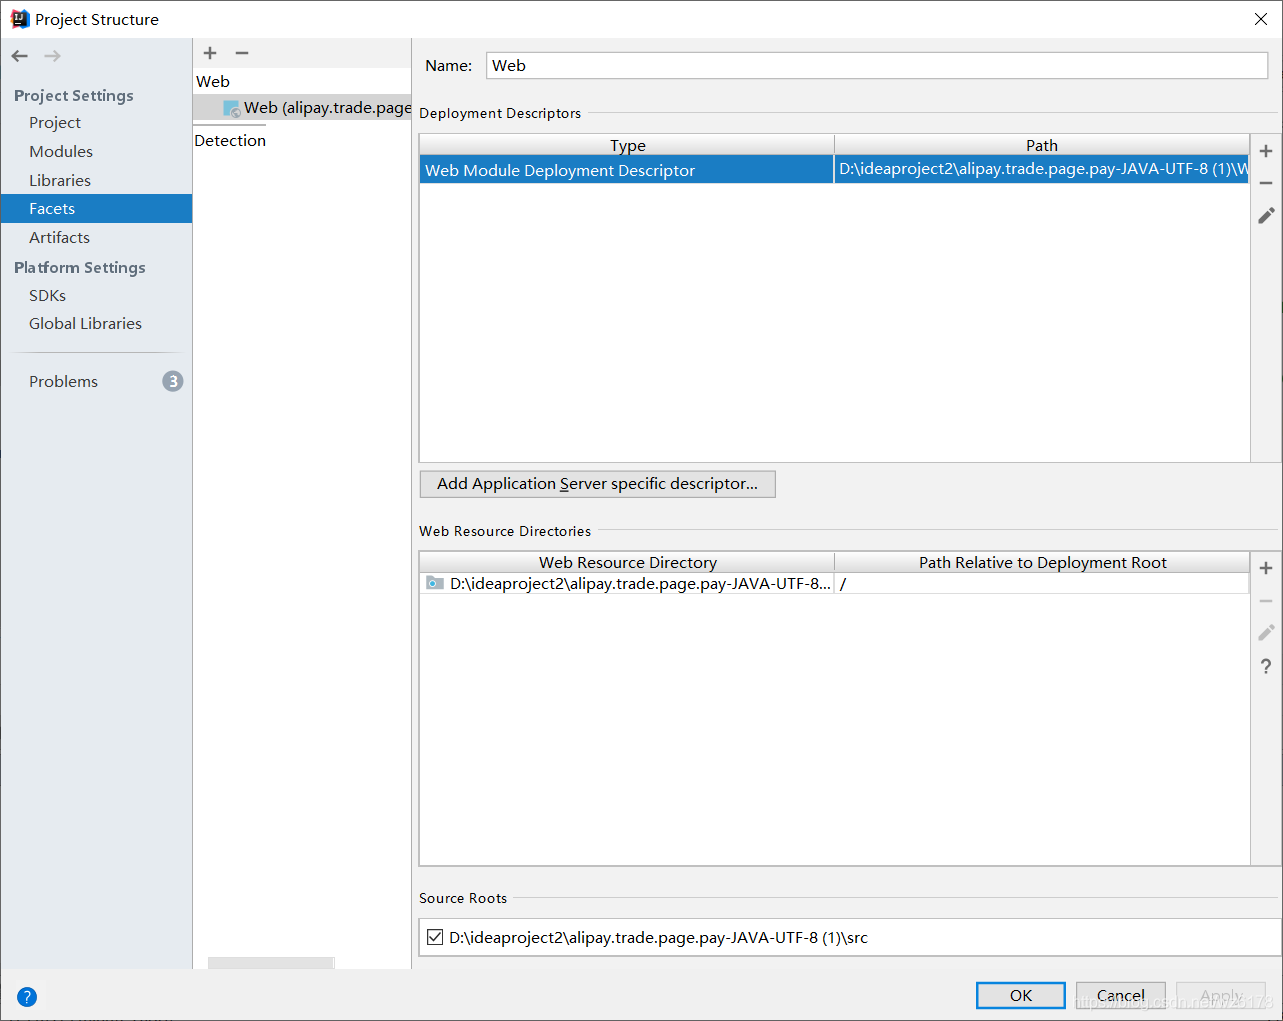Viewport: 1283px width, 1021px height.
Task: Remove web resource directory with minus icon
Action: (x=1266, y=601)
